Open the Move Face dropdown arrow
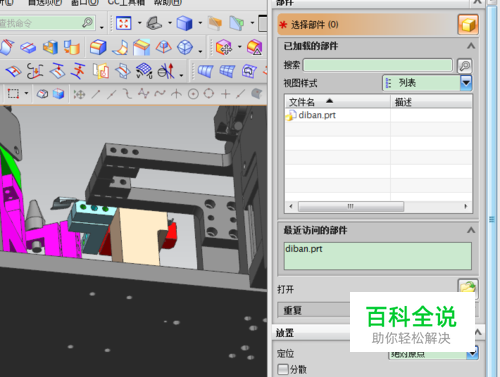Image resolution: width=500 pixels, height=377 pixels. point(239,47)
